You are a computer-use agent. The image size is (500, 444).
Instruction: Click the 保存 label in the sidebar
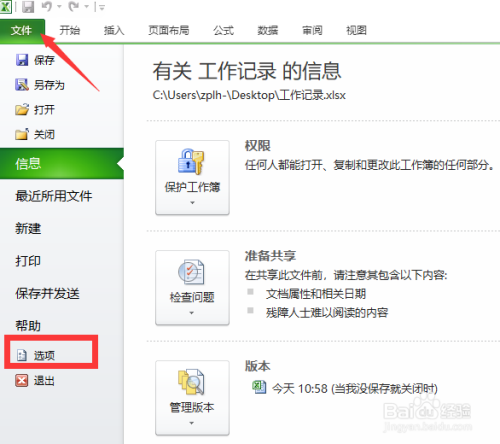pyautogui.click(x=44, y=60)
